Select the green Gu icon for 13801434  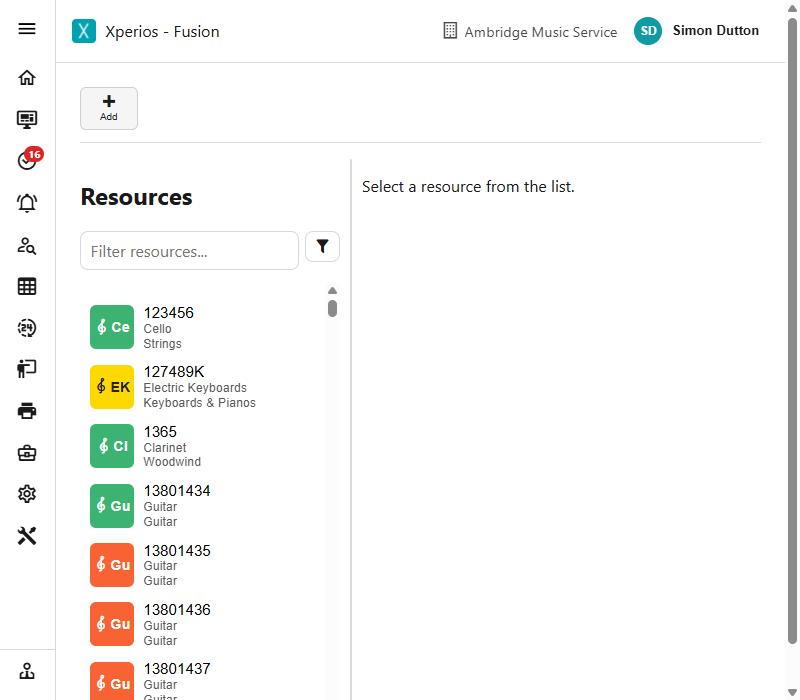(112, 506)
